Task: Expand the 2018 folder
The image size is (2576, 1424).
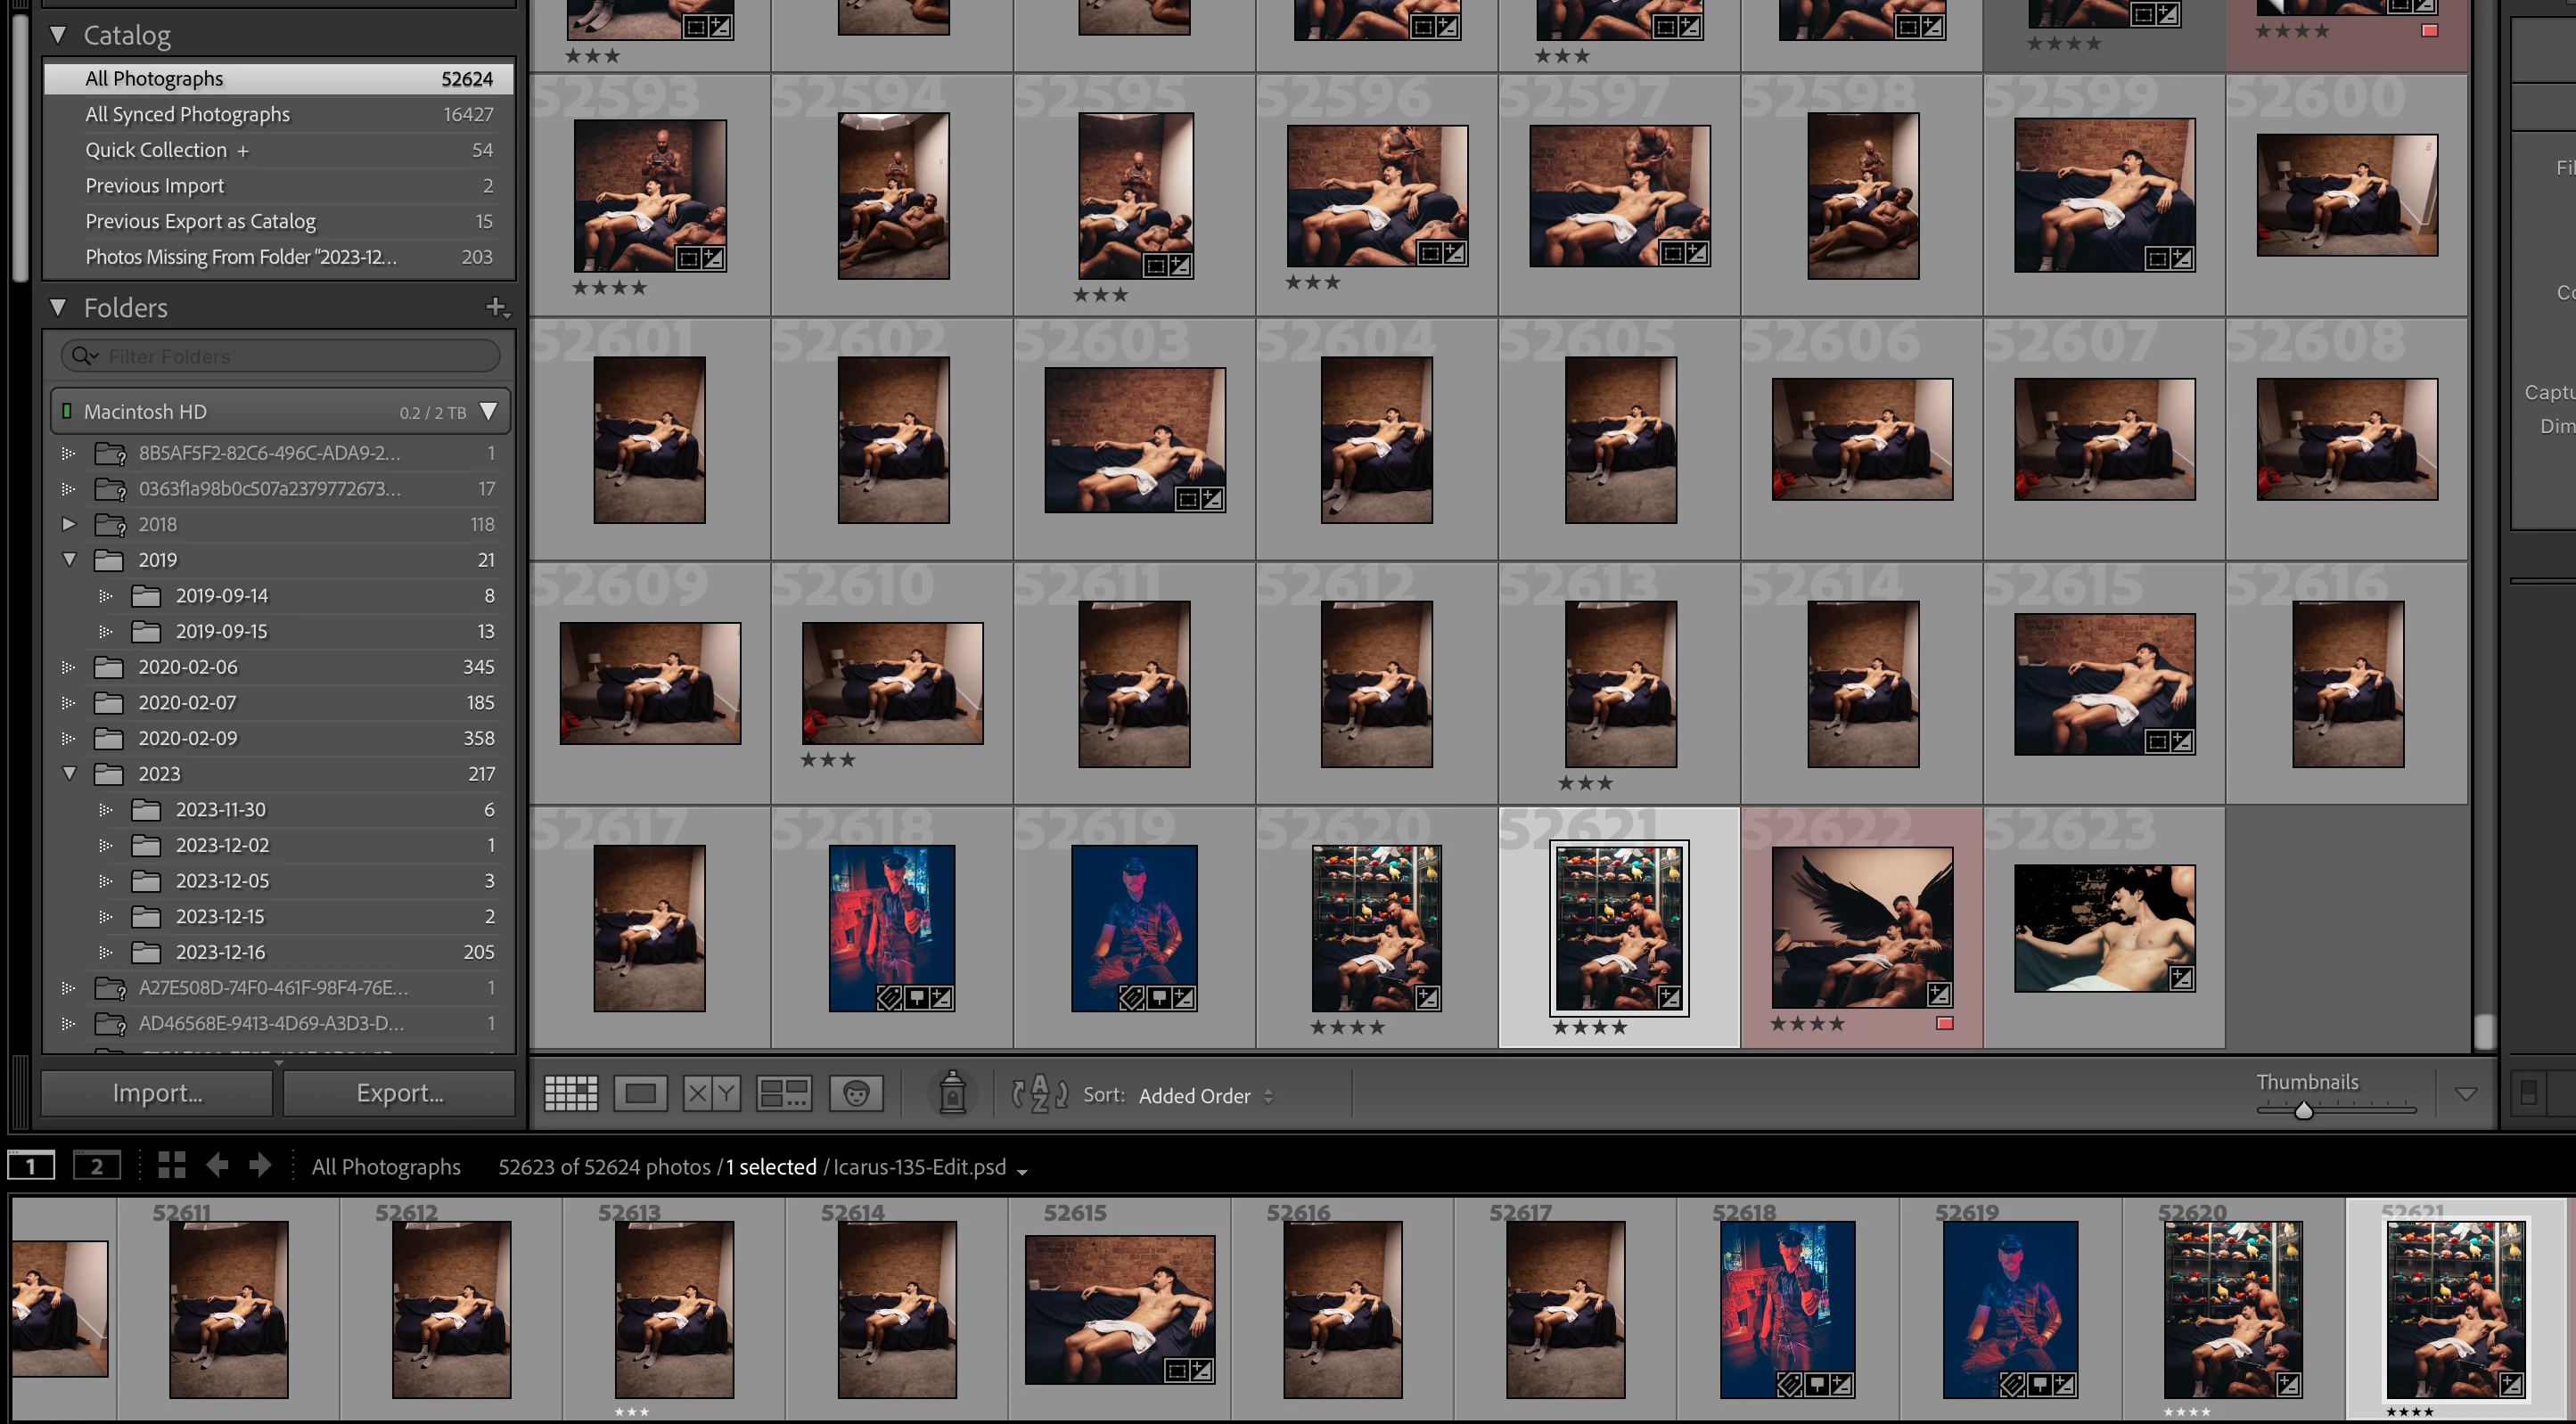Action: click(69, 524)
